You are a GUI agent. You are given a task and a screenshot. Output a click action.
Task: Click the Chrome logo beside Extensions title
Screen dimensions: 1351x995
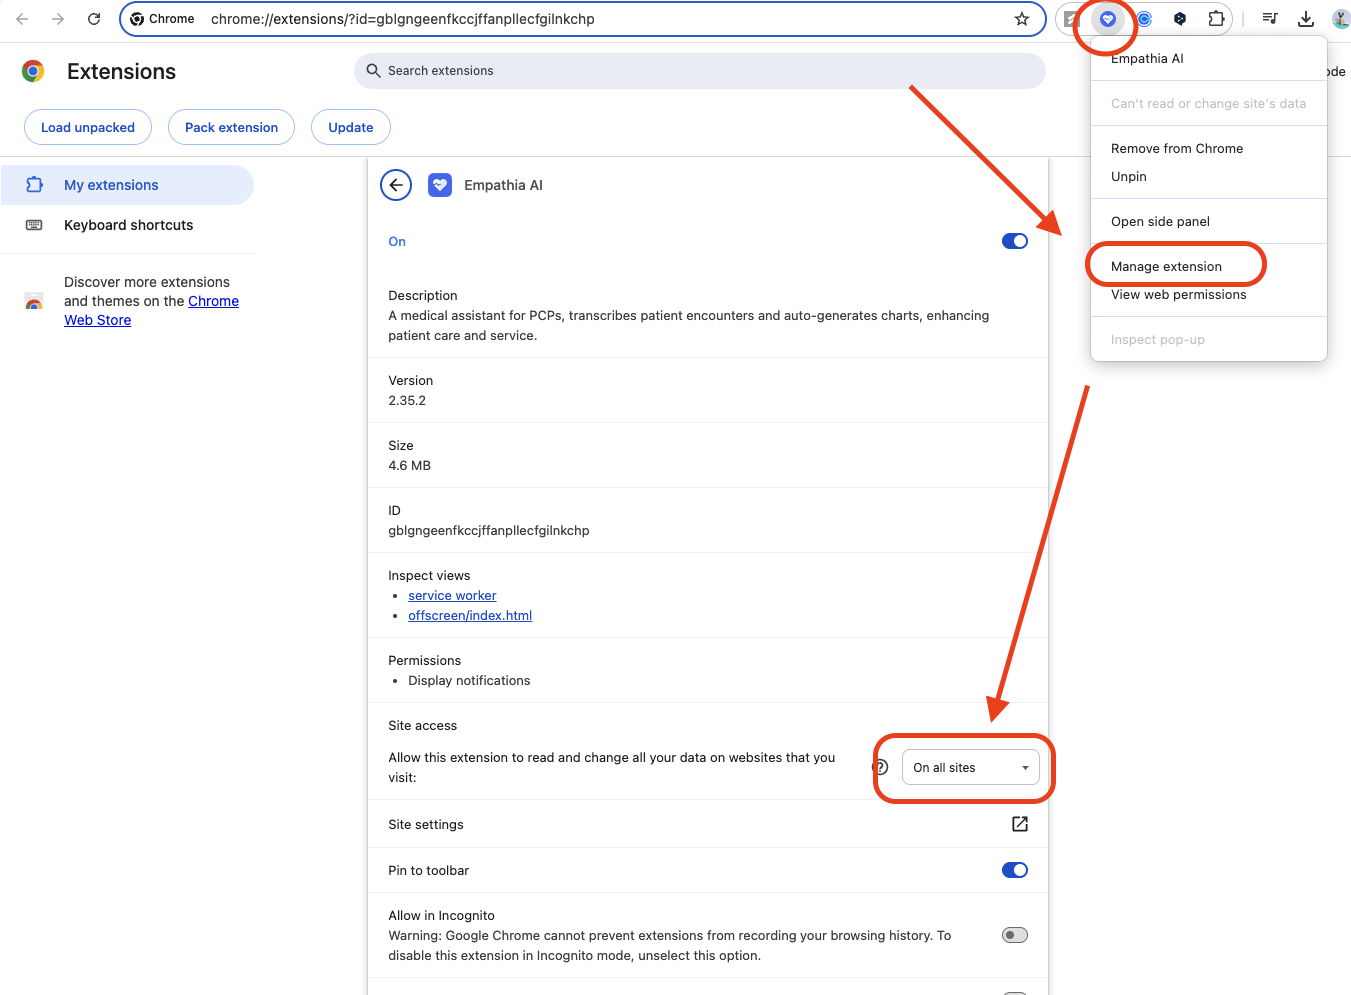pos(33,71)
